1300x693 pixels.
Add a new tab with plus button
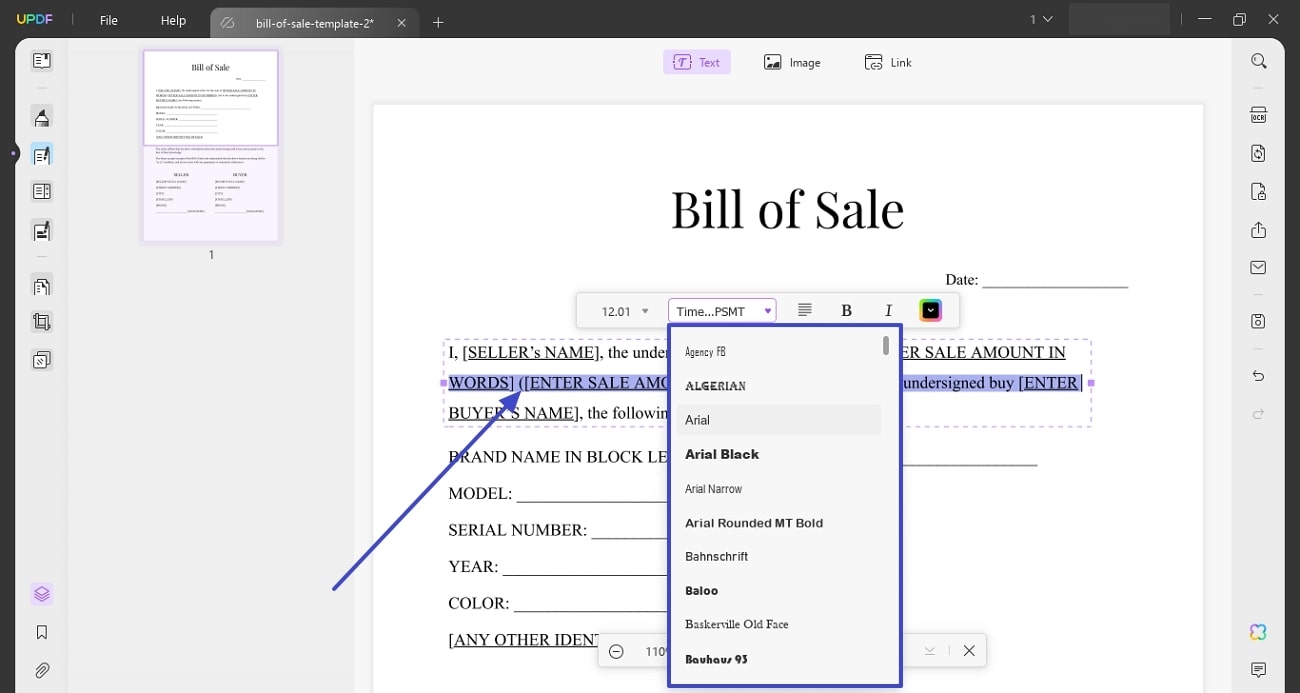tap(438, 22)
